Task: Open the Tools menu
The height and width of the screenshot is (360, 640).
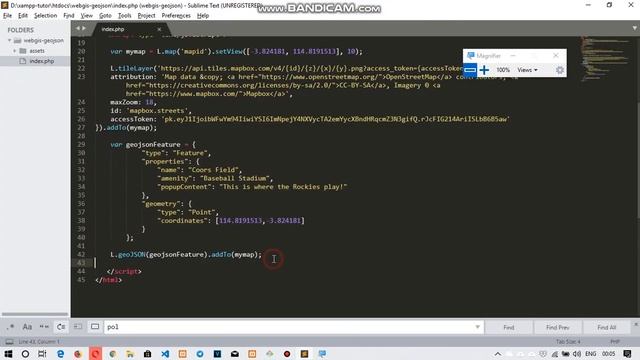Action: coord(124,16)
